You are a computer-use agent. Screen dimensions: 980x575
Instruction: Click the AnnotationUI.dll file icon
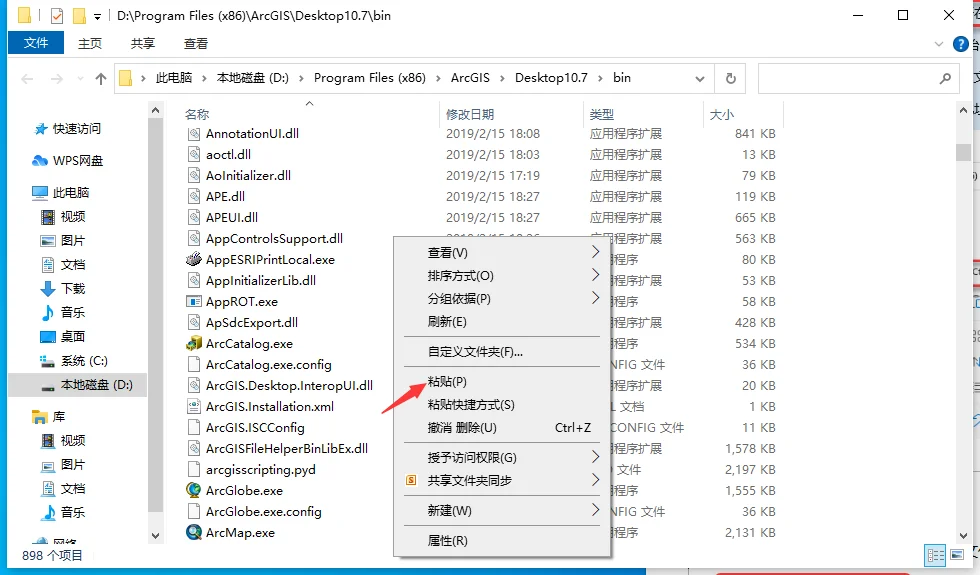194,134
